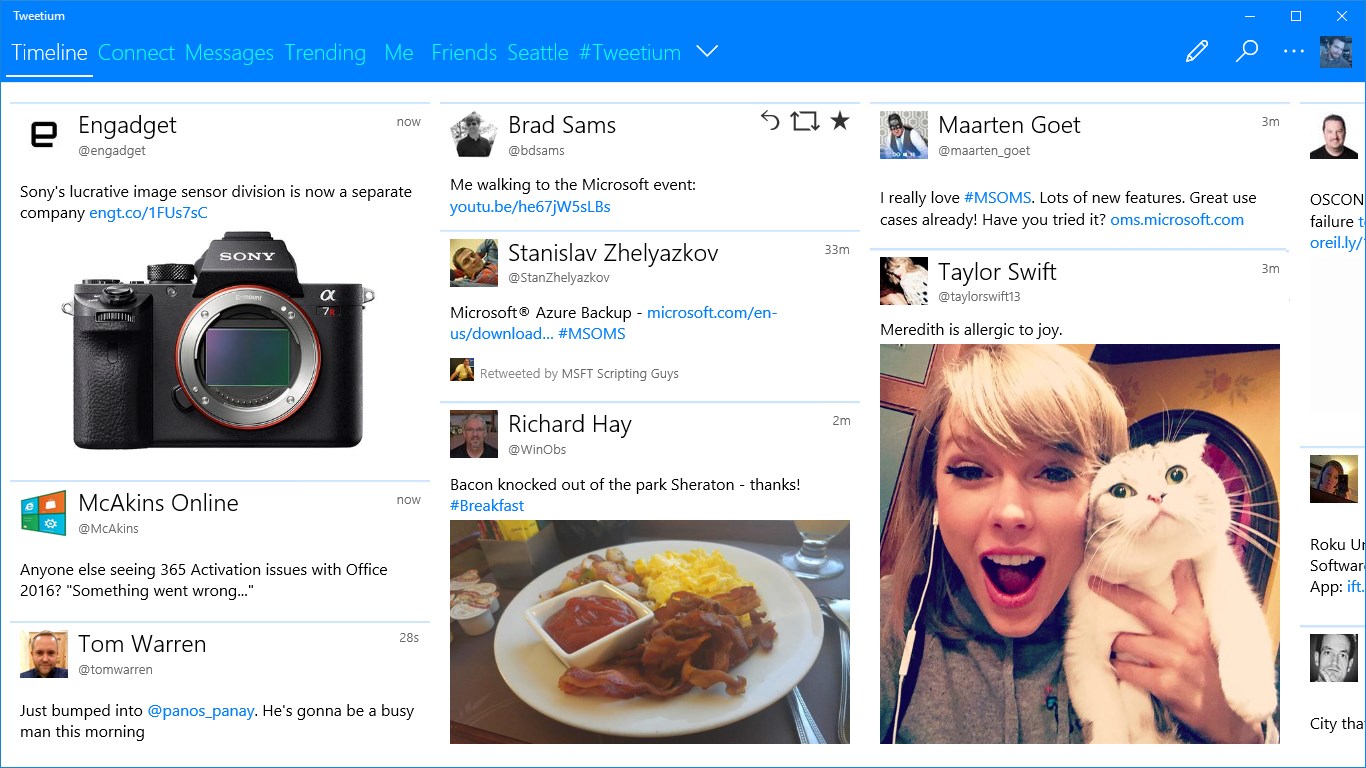Open Taylor Swift's cat selfie photo

tap(1079, 543)
